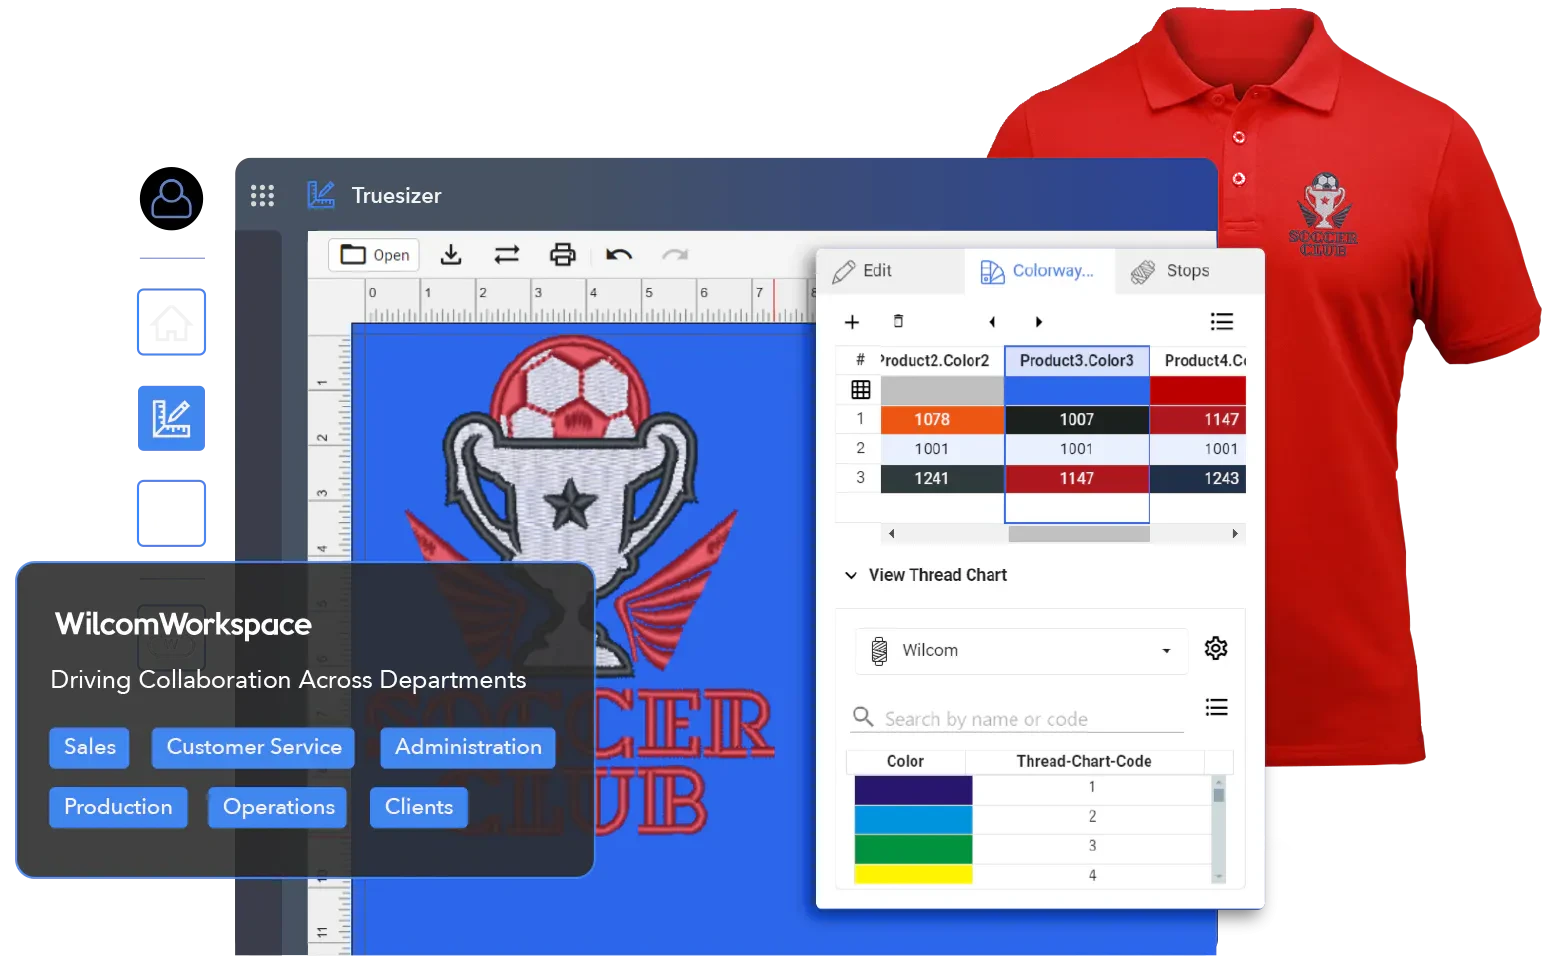Image resolution: width=1555 pixels, height=956 pixels.
Task: Click the horizontal scrollbar in colorway table
Action: pyautogui.click(x=1079, y=534)
